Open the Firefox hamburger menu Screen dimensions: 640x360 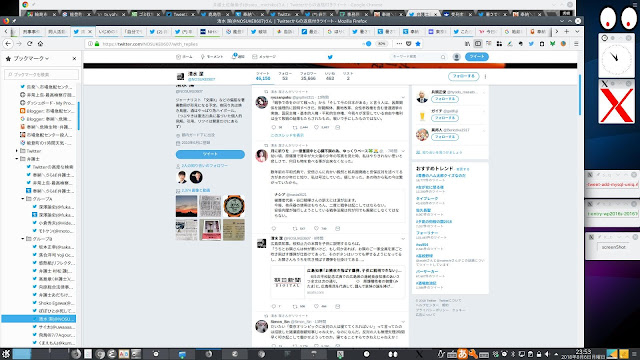point(576,44)
